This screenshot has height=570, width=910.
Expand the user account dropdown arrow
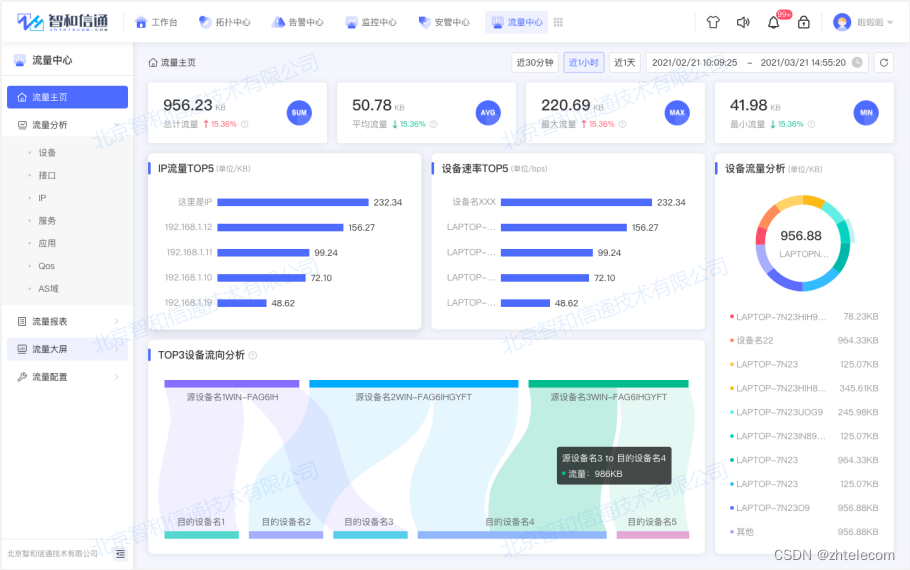click(890, 23)
